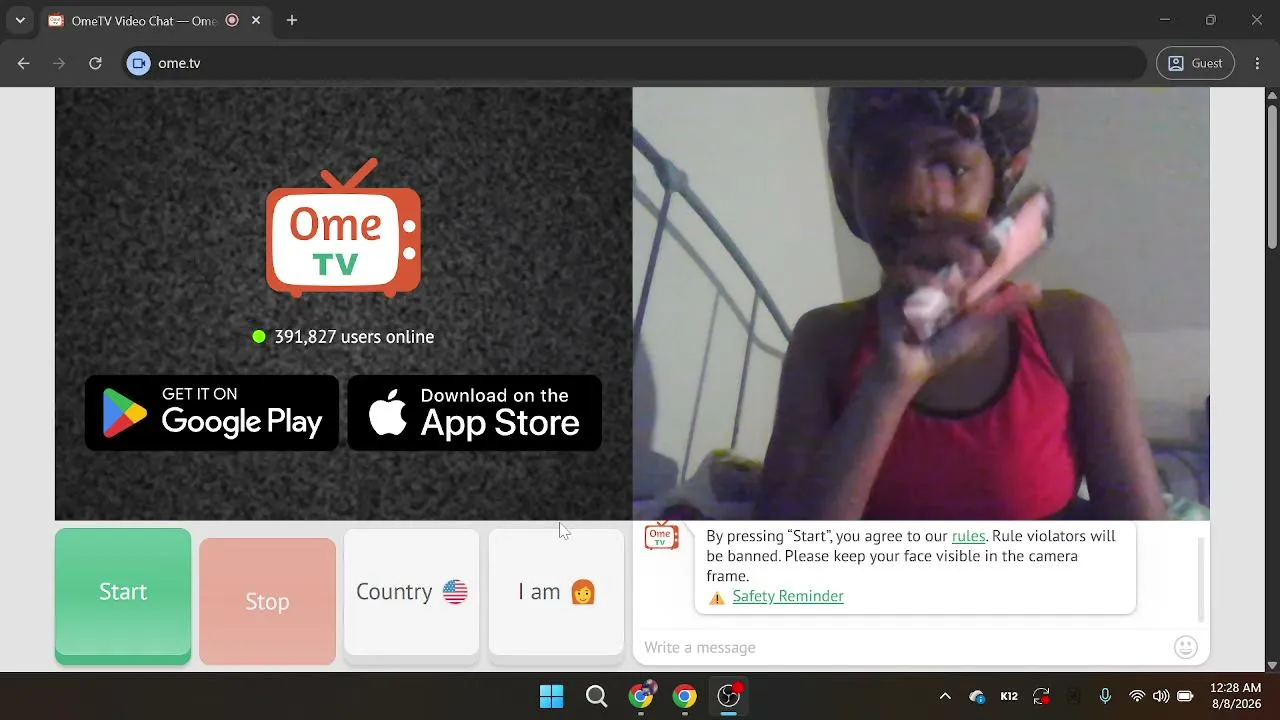Open the Get it on Google Play badge
1280x720 pixels.
pos(212,412)
